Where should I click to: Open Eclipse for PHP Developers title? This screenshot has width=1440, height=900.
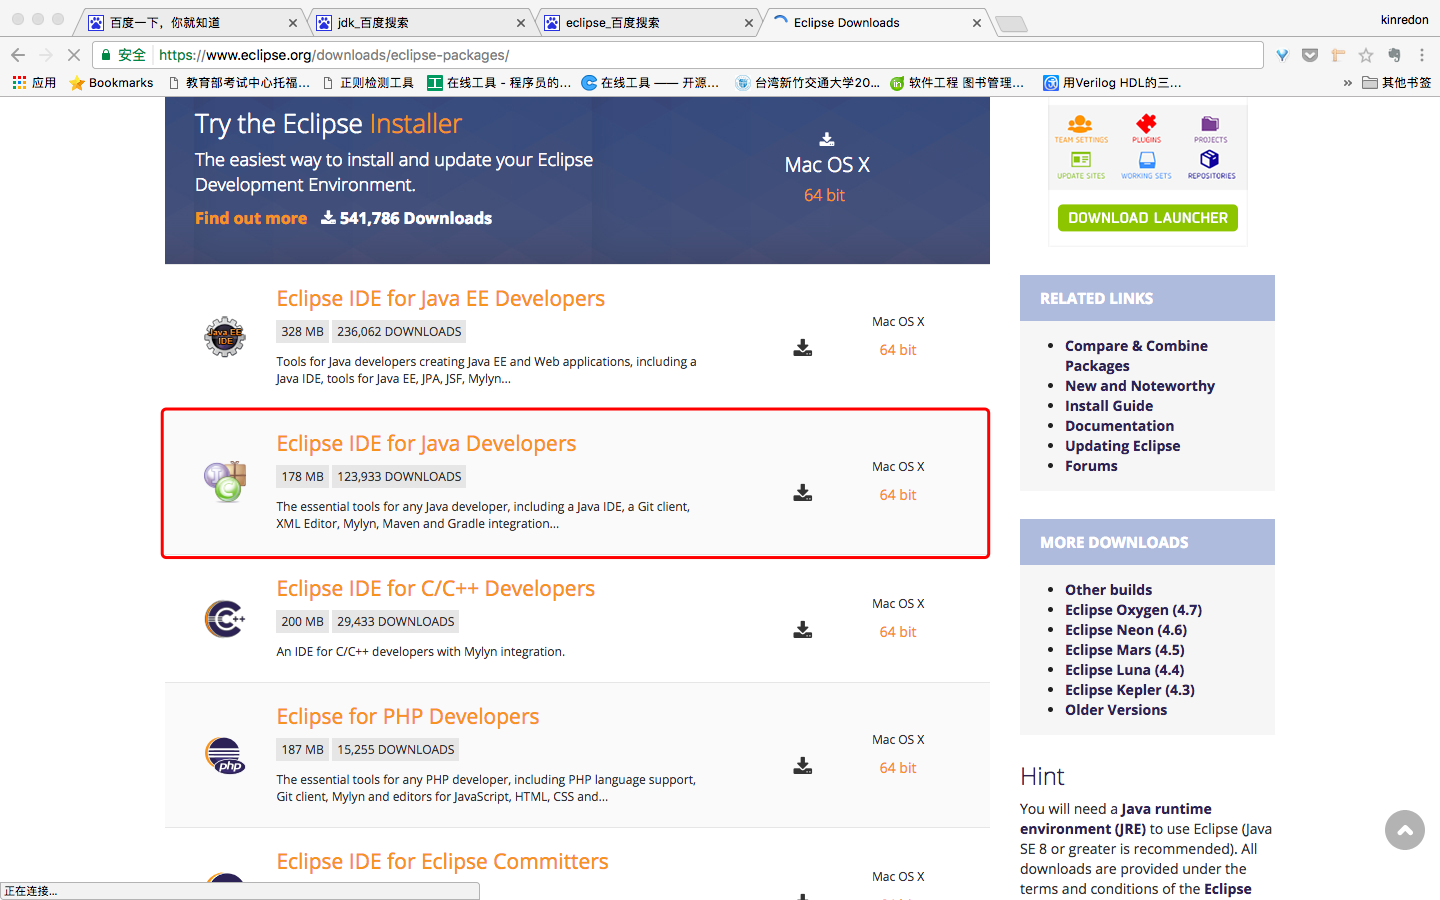click(x=408, y=717)
